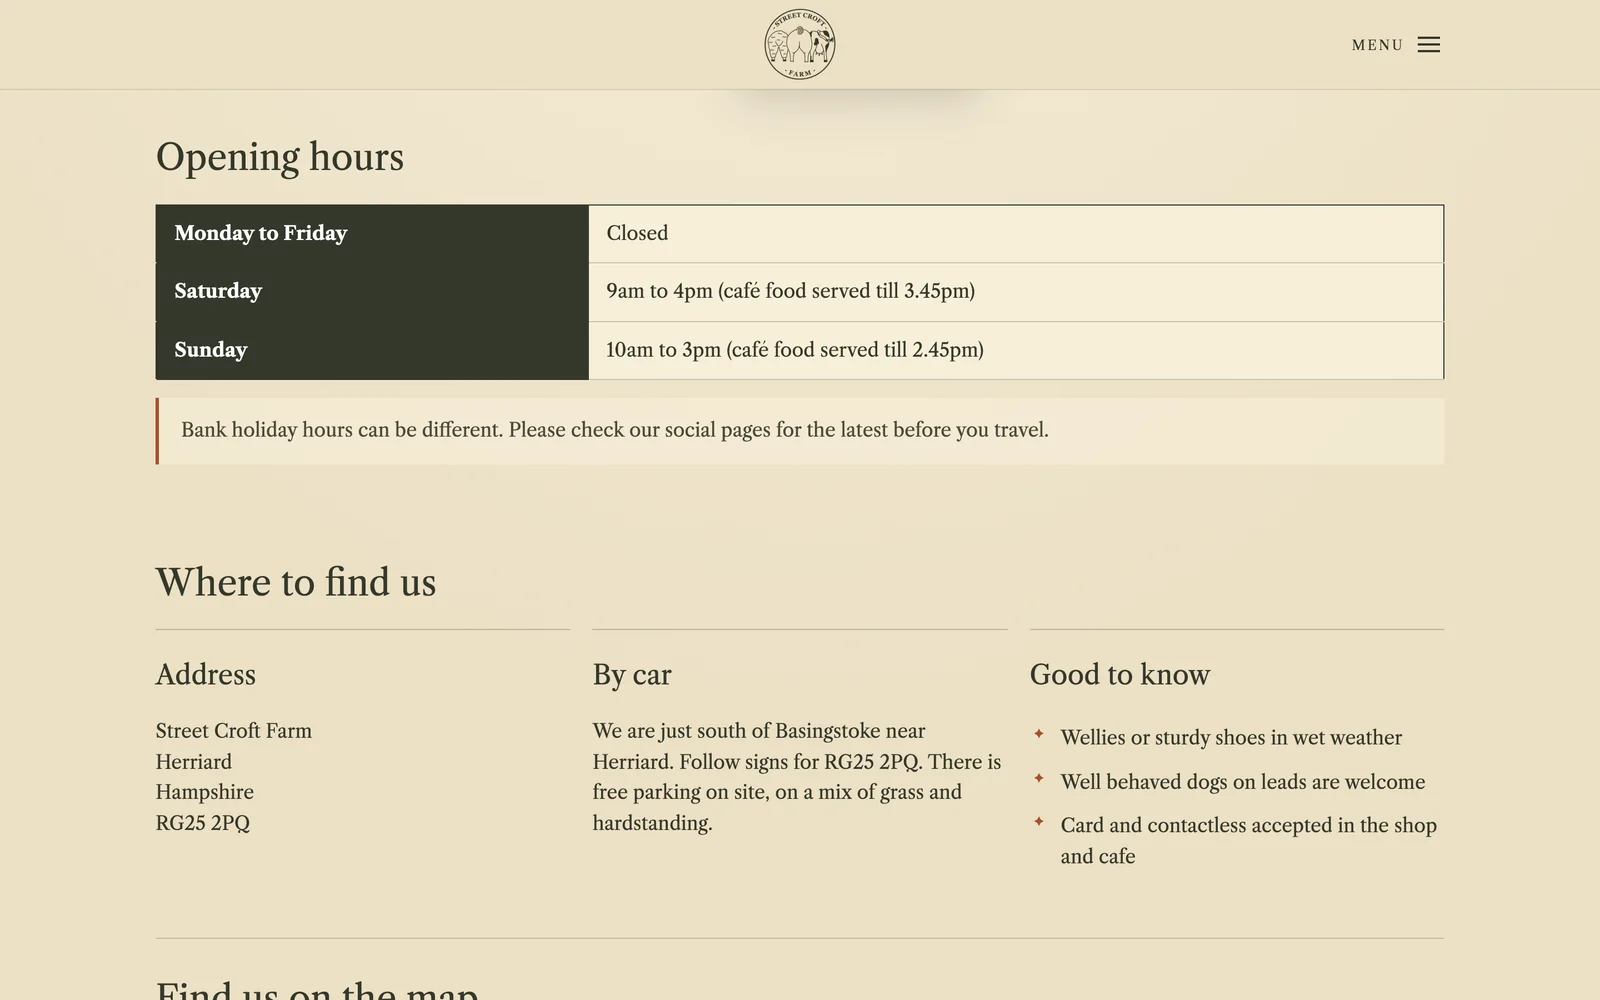Click the 'RG25 2PQ' postcode in the address

coord(203,823)
